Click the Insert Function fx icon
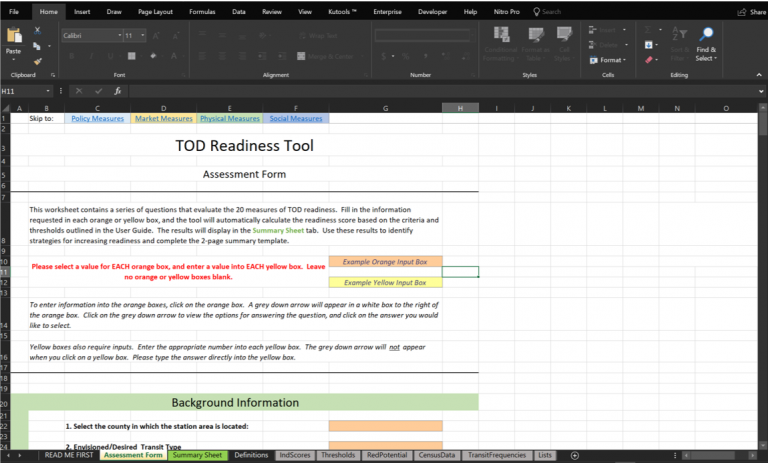 click(x=116, y=91)
